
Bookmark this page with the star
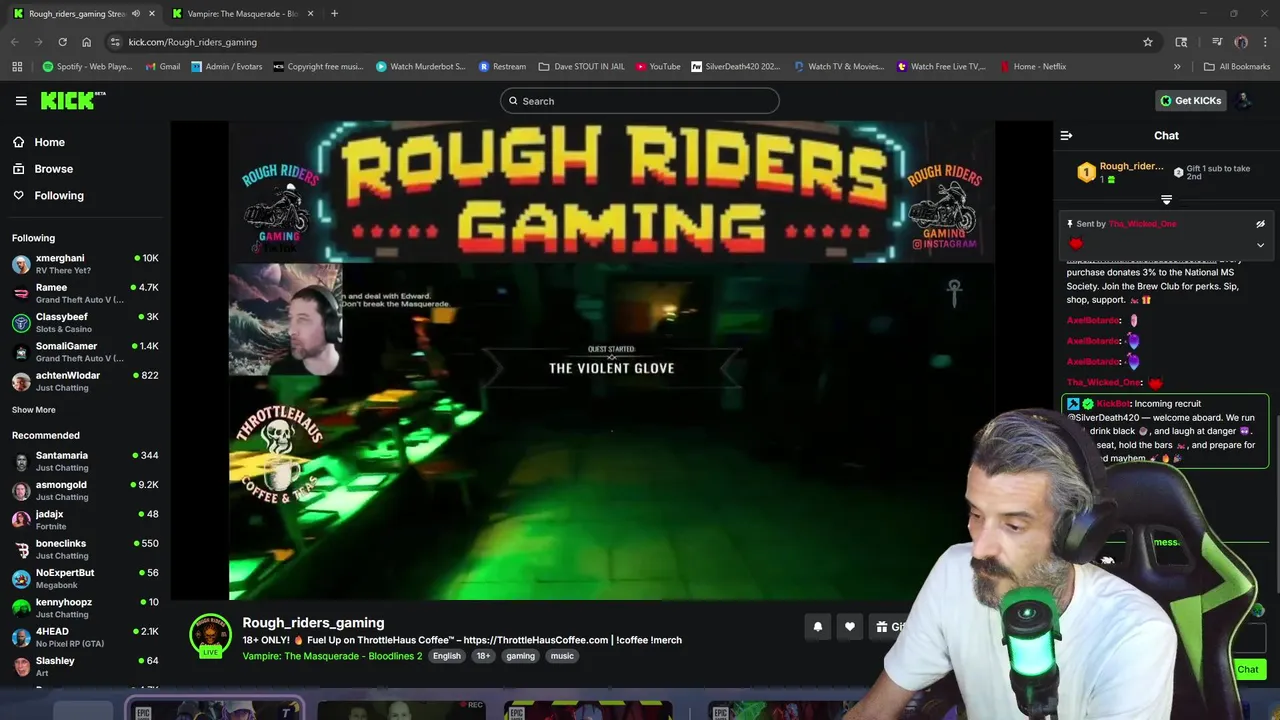point(1148,42)
